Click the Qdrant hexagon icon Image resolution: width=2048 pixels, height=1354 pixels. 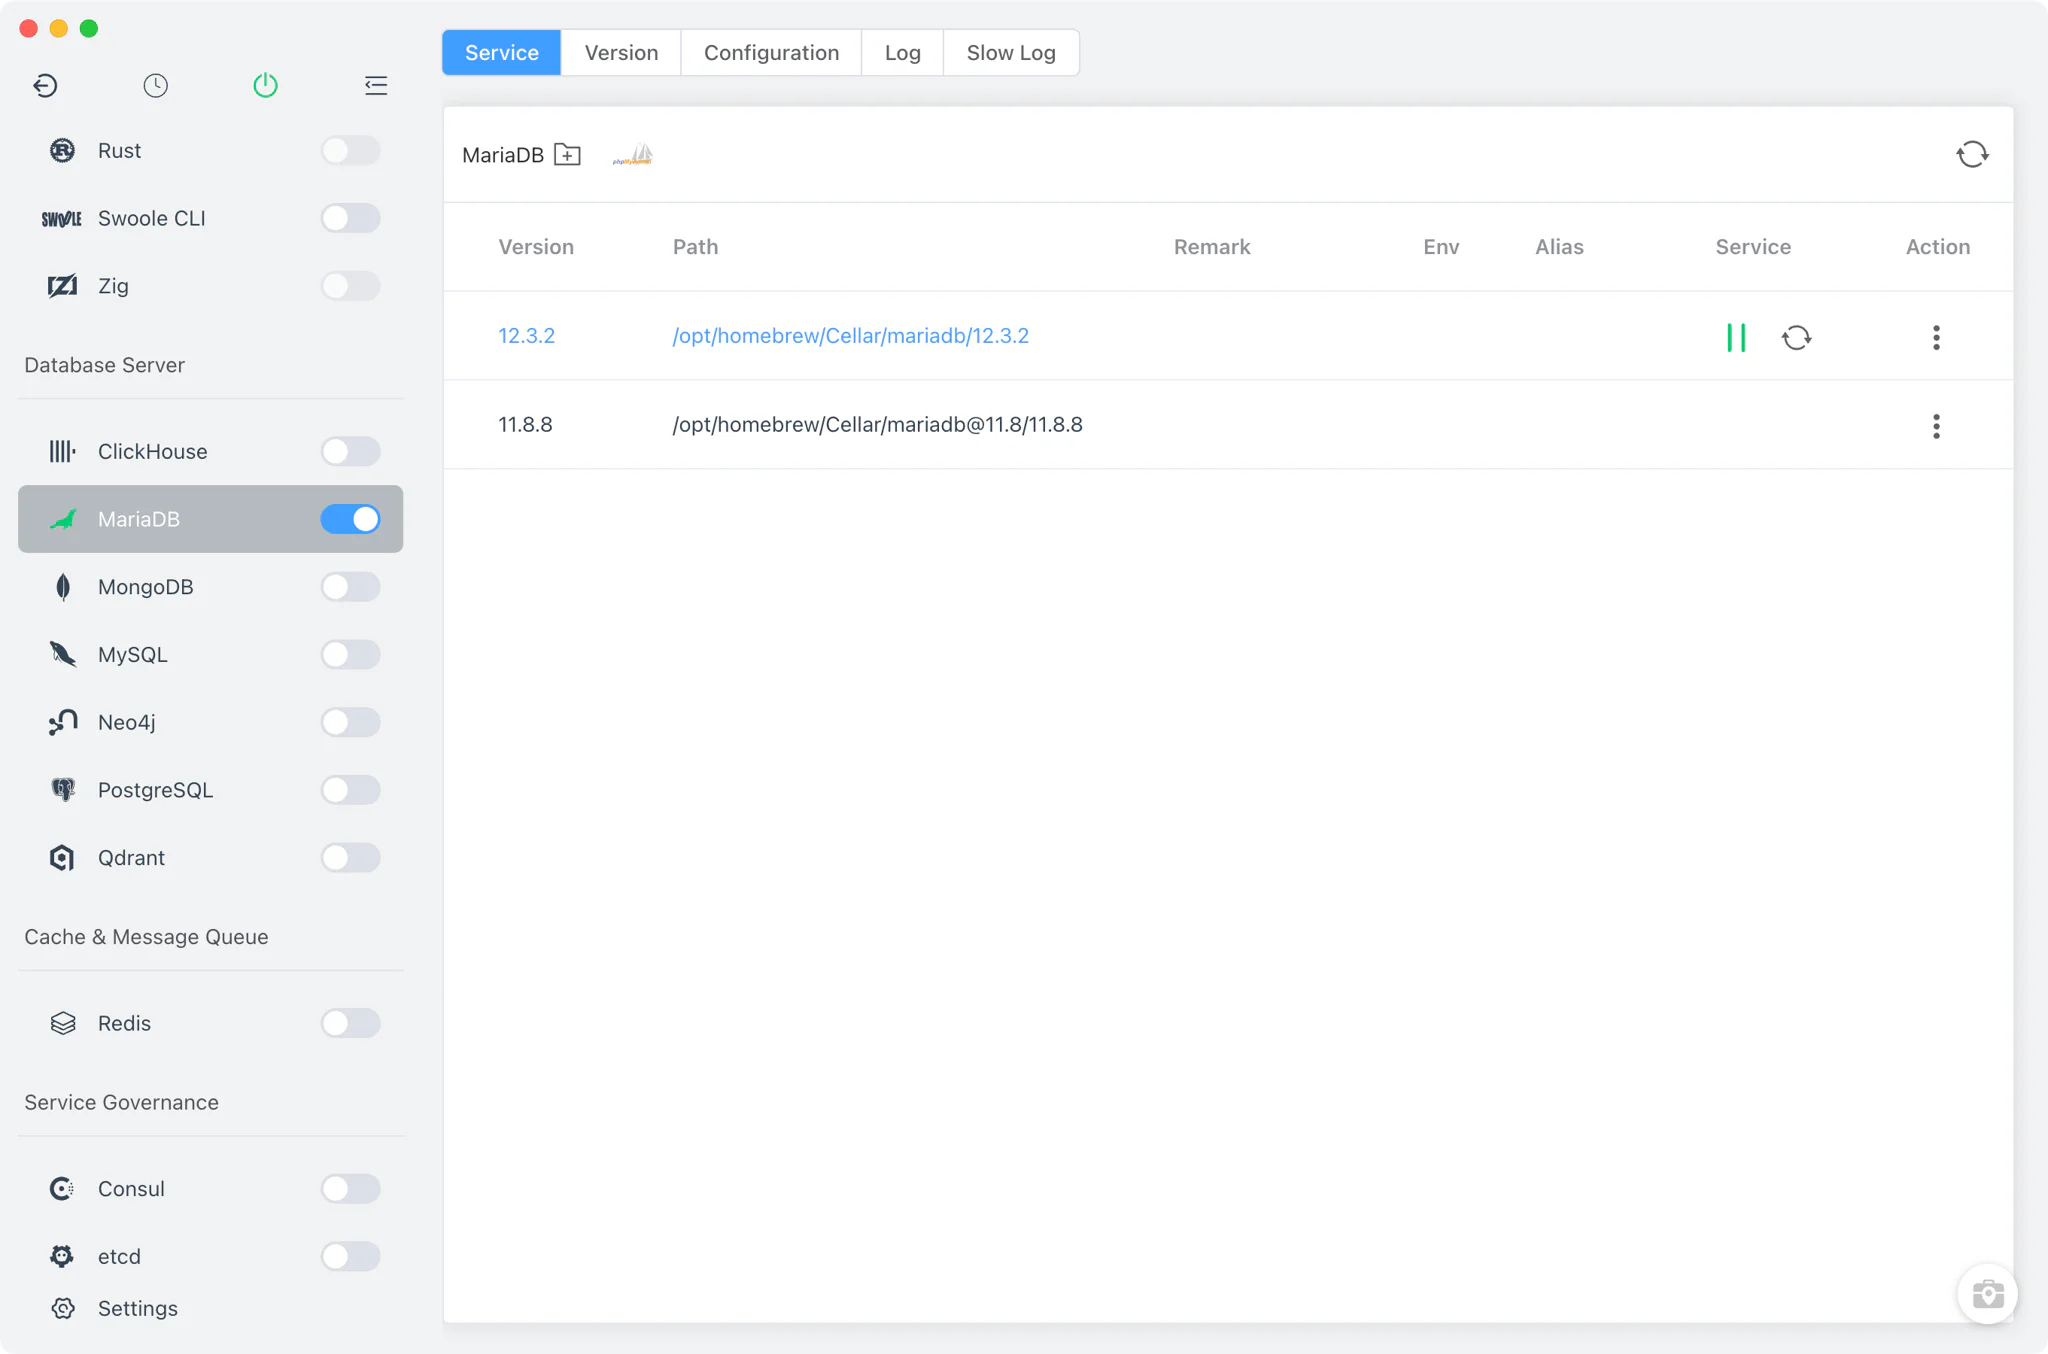[x=62, y=858]
